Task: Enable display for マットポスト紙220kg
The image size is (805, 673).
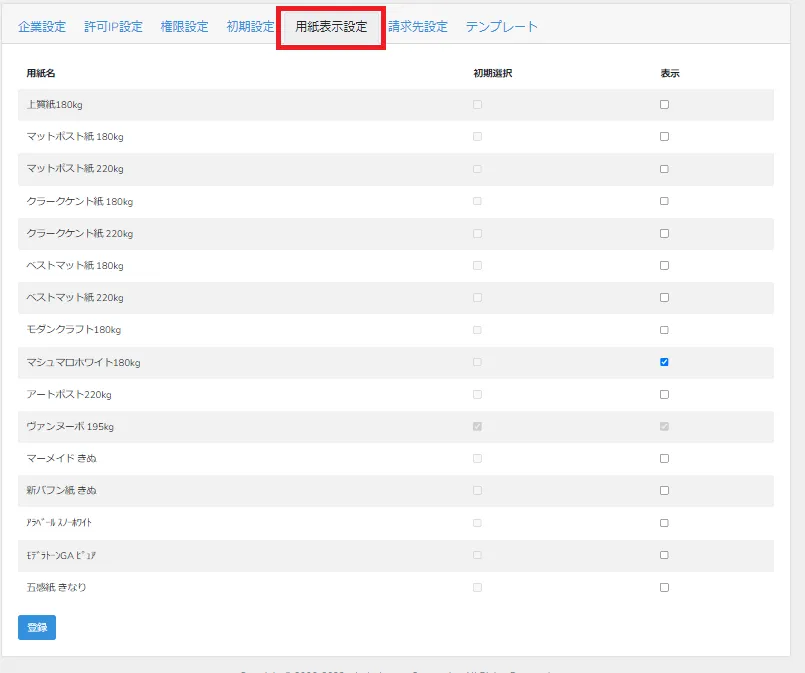Action: (664, 168)
